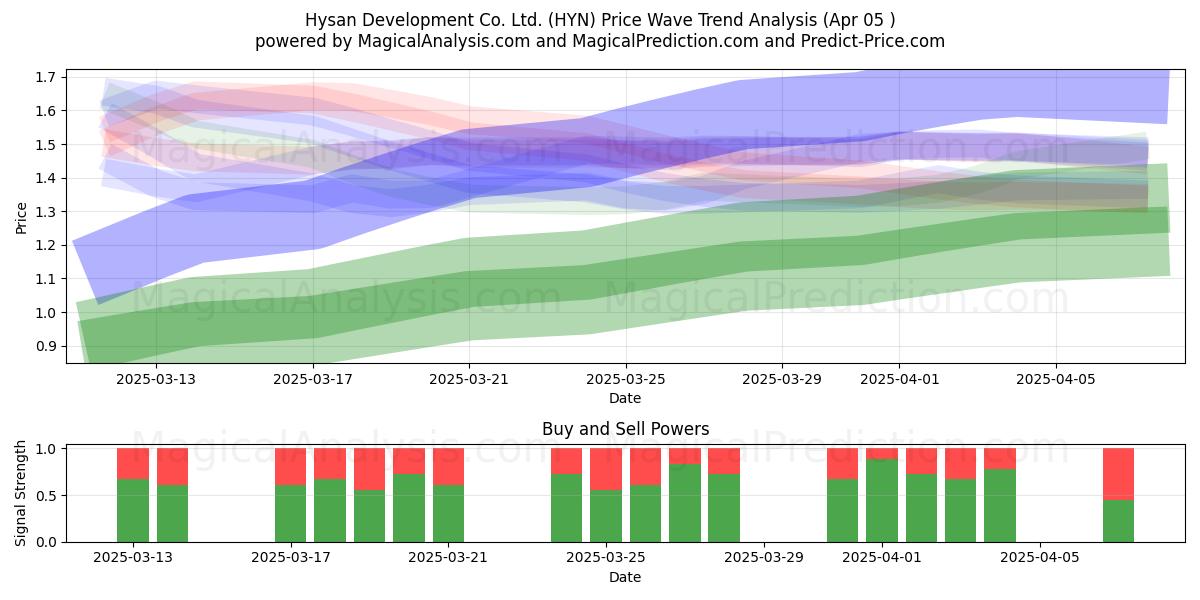This screenshot has width=1200, height=600.
Task: Select the green buy bar for 2025-03-28
Action: click(x=724, y=508)
